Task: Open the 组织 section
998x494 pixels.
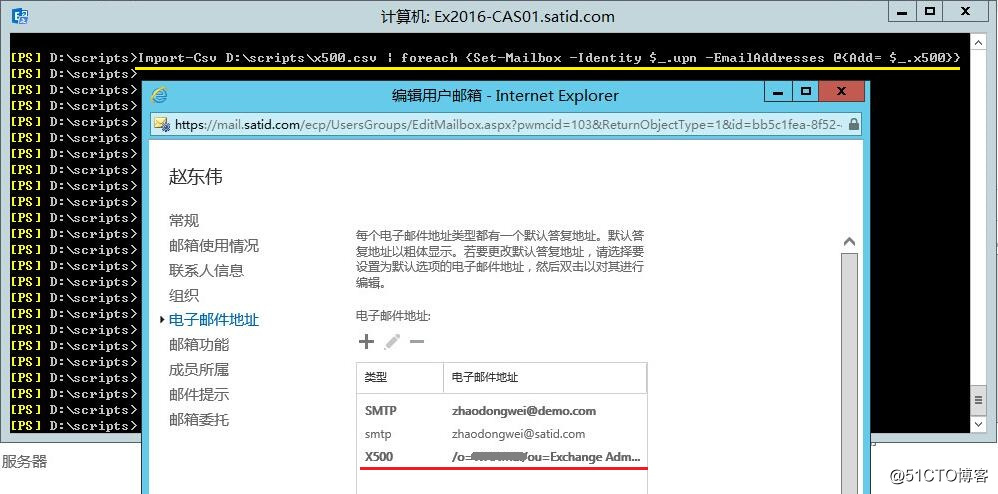Action: pos(184,295)
